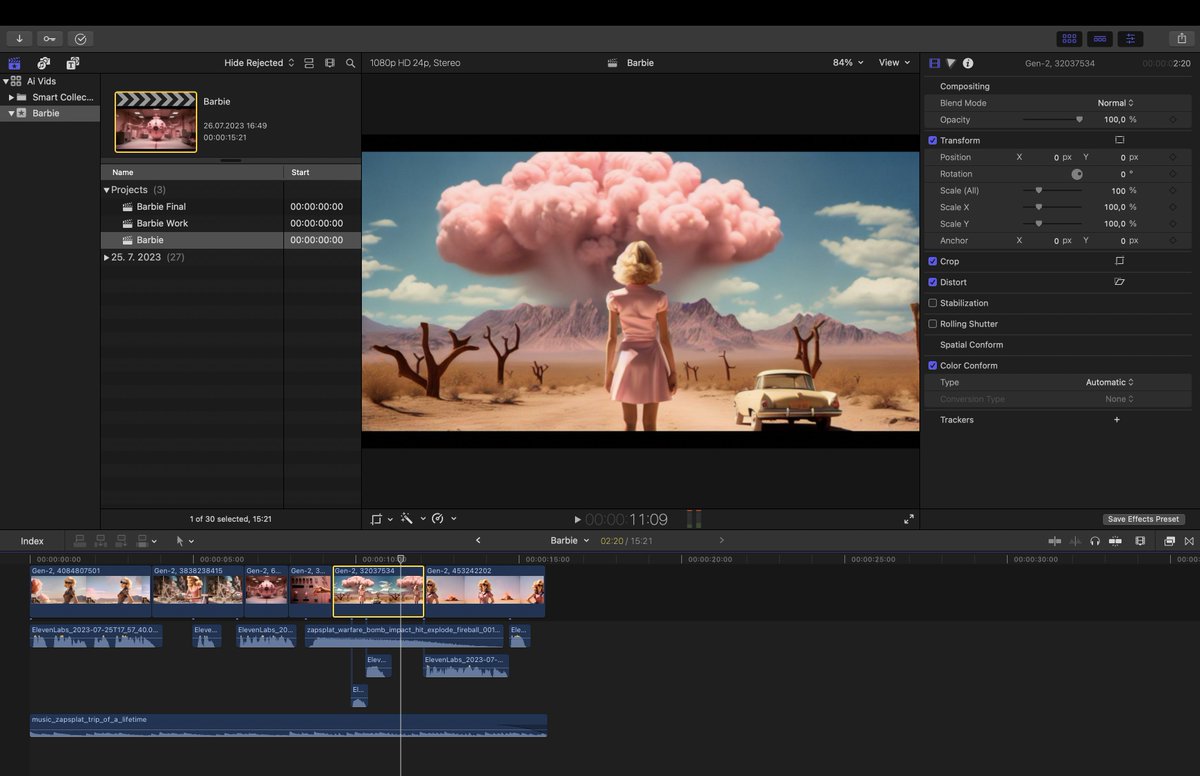Viewport: 1200px width, 776px height.
Task: Click the import media down-arrow button
Action: pyautogui.click(x=19, y=39)
